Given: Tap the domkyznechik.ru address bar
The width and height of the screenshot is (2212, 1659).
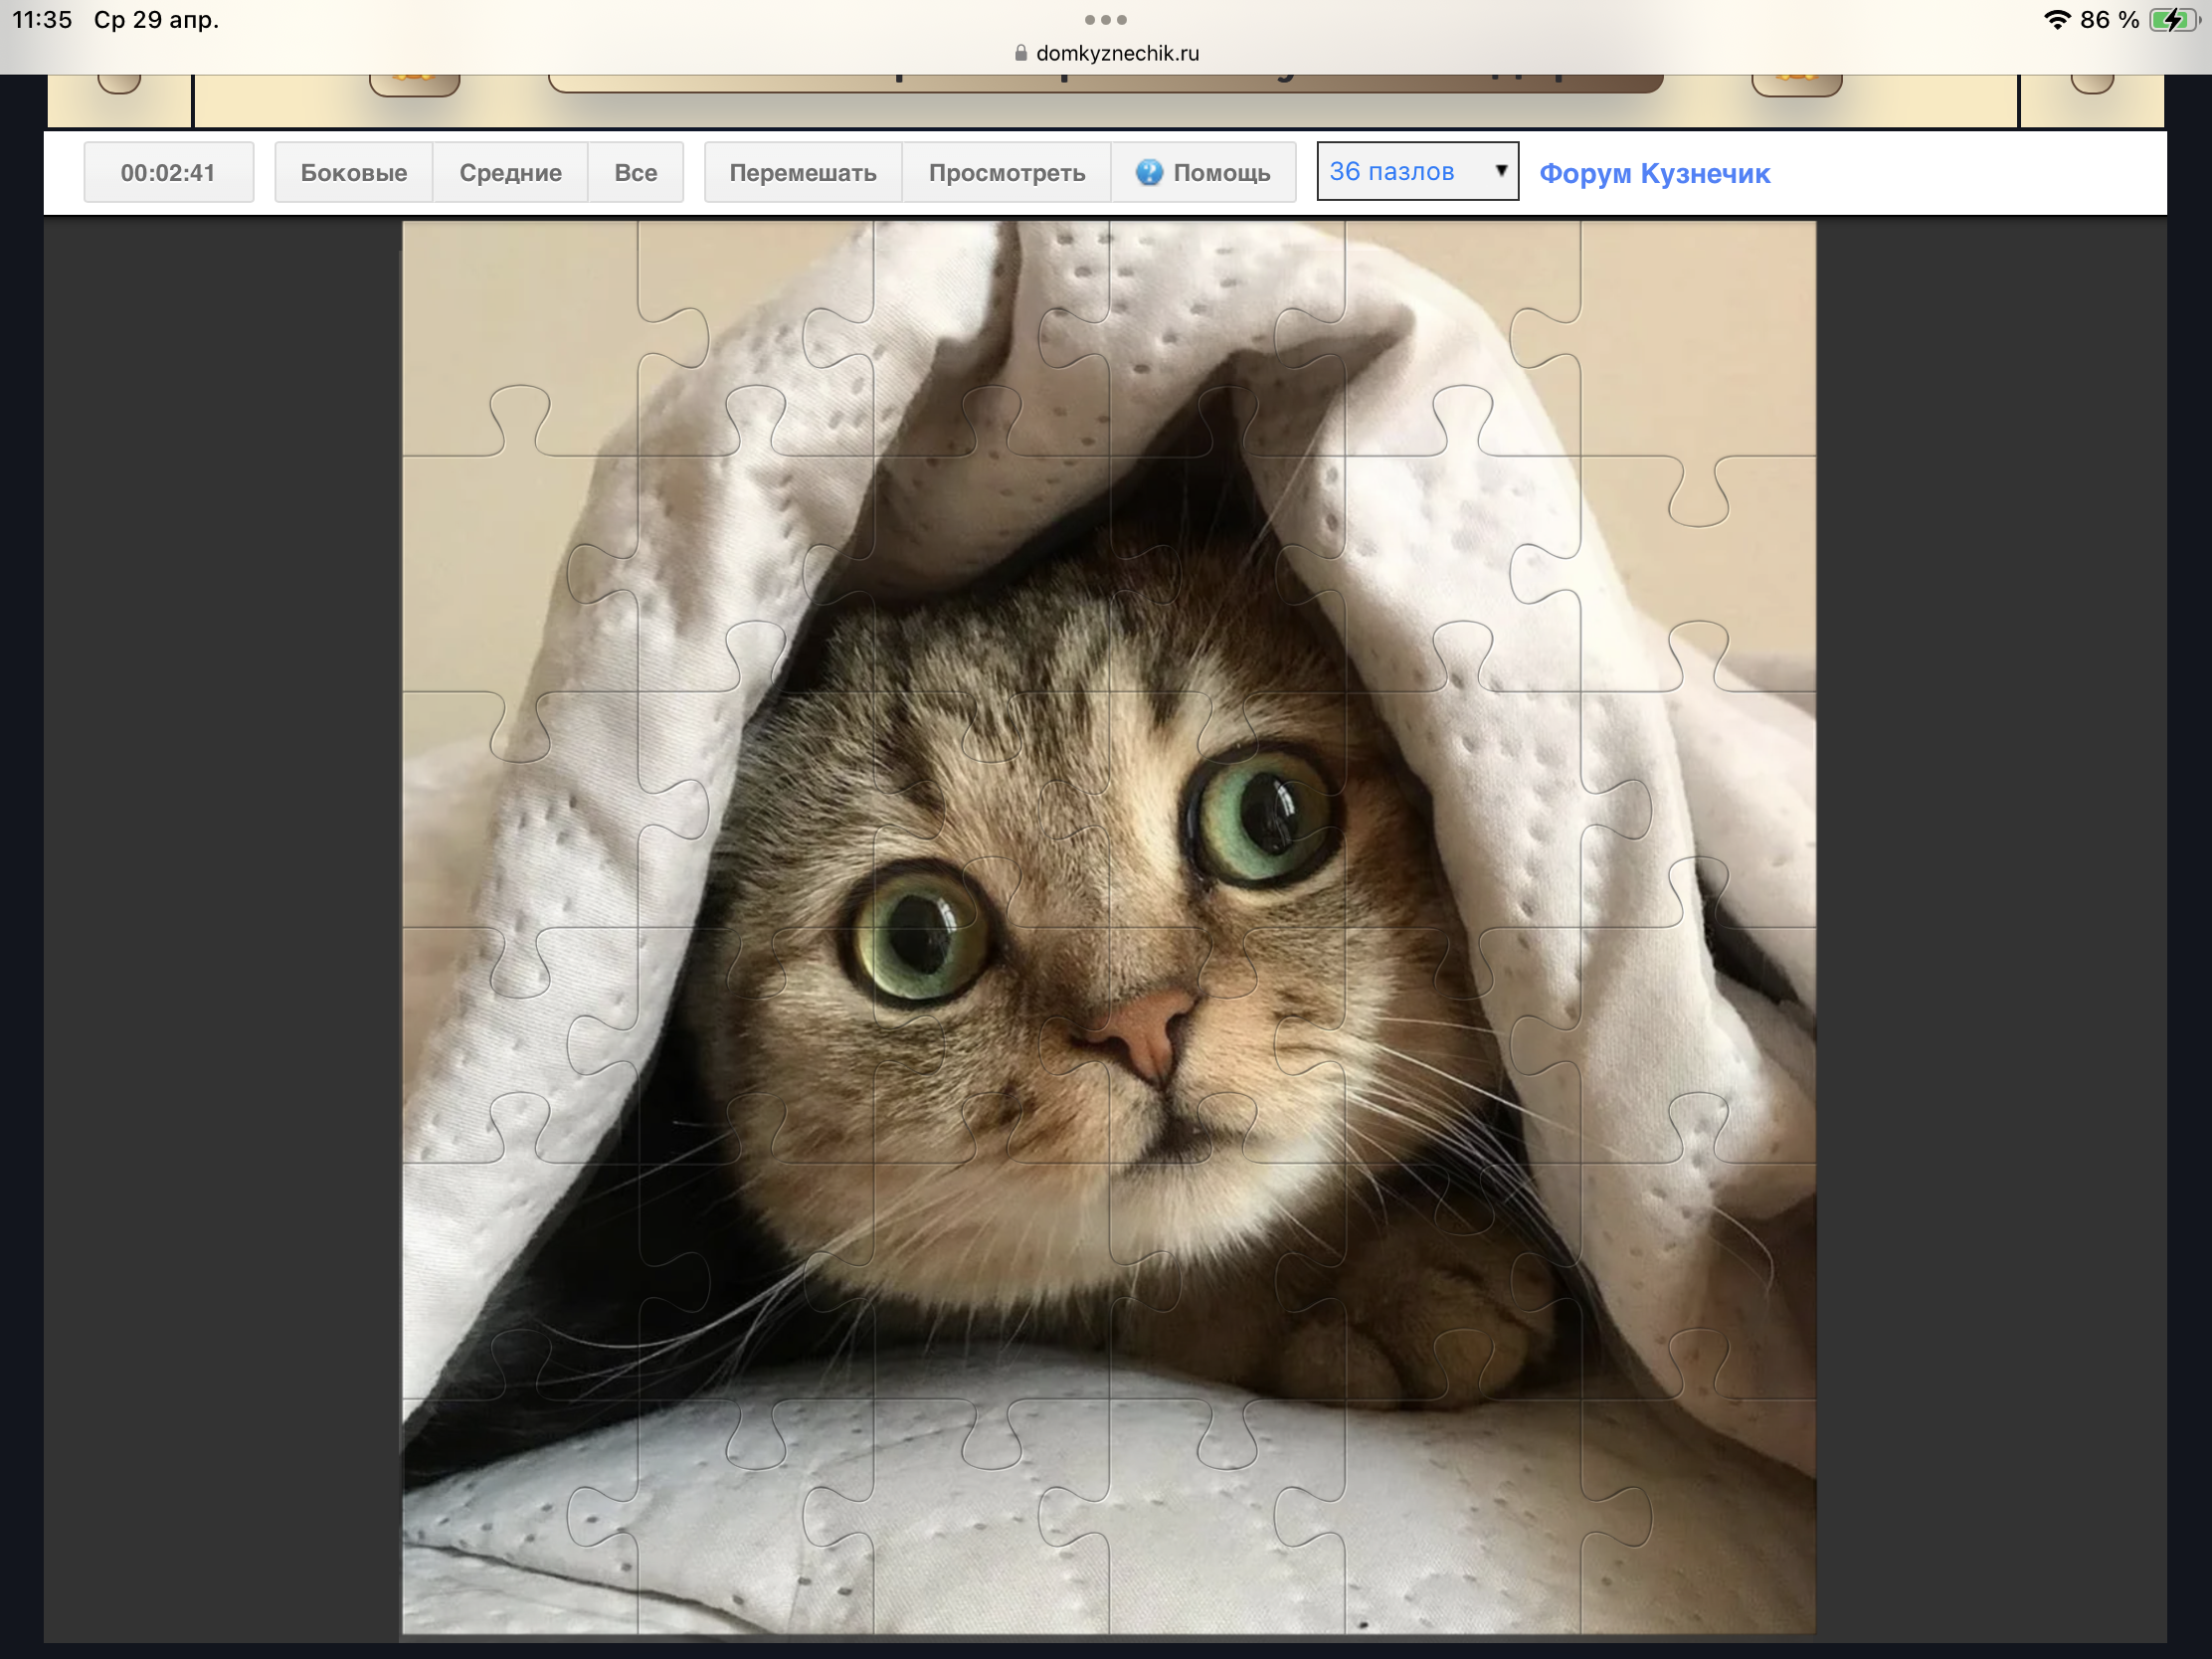Looking at the screenshot, I should coord(1116,53).
